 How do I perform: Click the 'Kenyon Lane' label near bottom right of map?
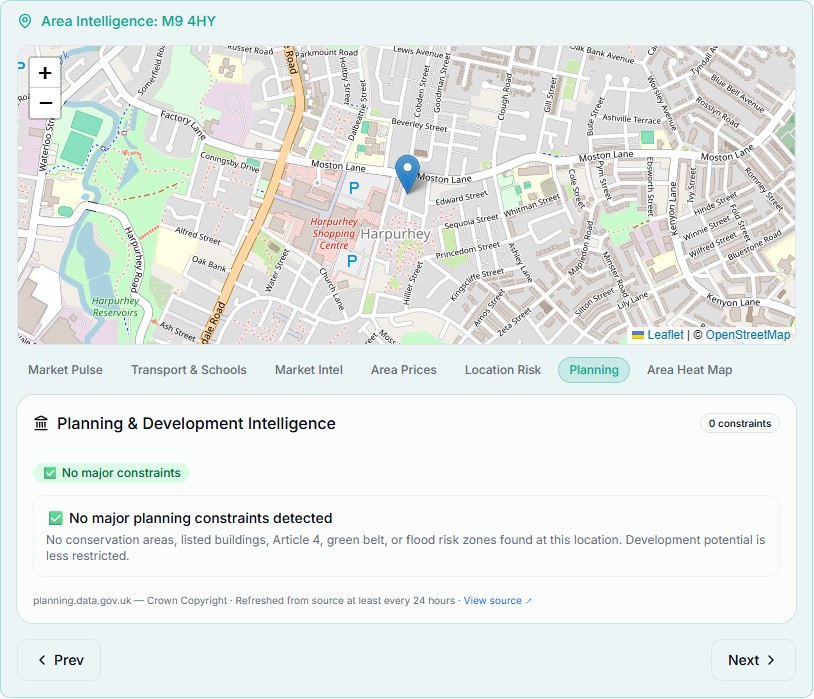[733, 300]
